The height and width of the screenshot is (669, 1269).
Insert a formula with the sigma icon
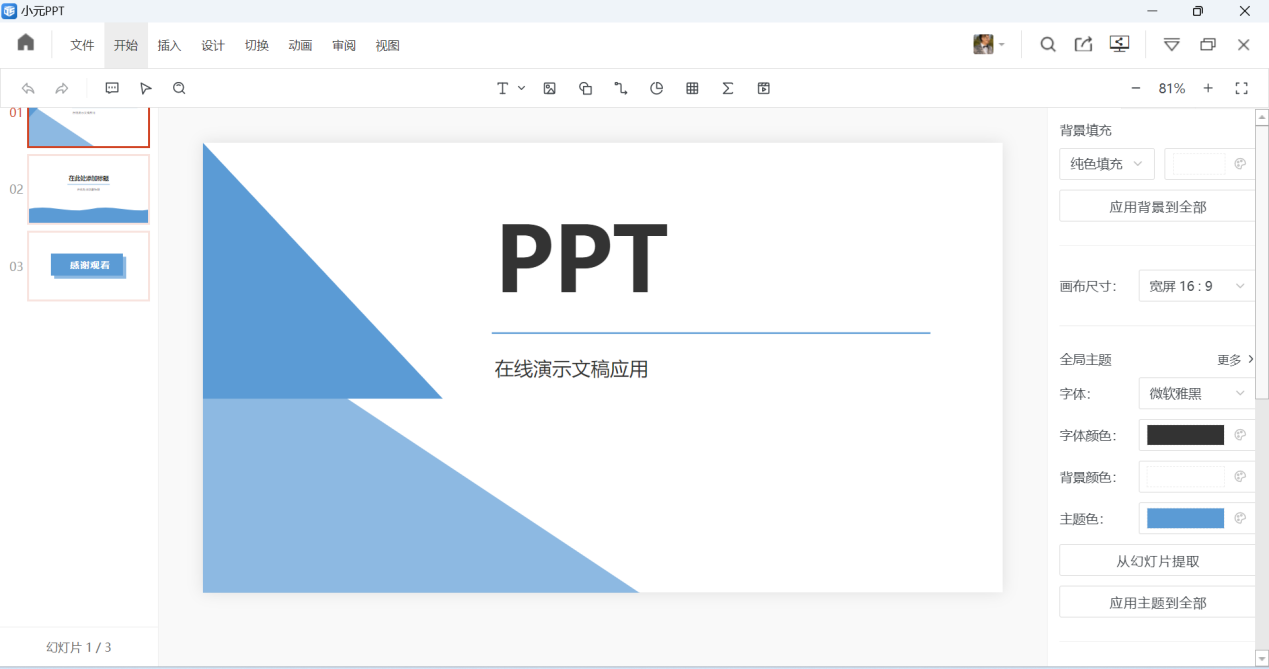[728, 88]
